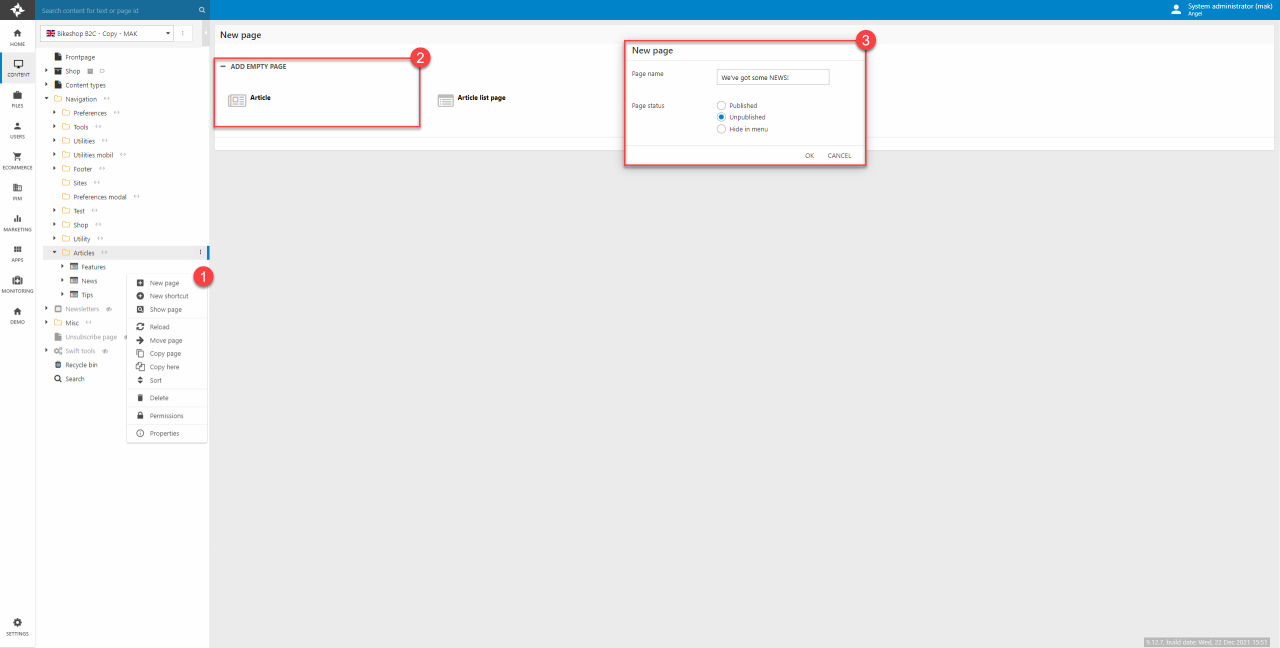
Task: Click the Page name text field
Action: (773, 77)
